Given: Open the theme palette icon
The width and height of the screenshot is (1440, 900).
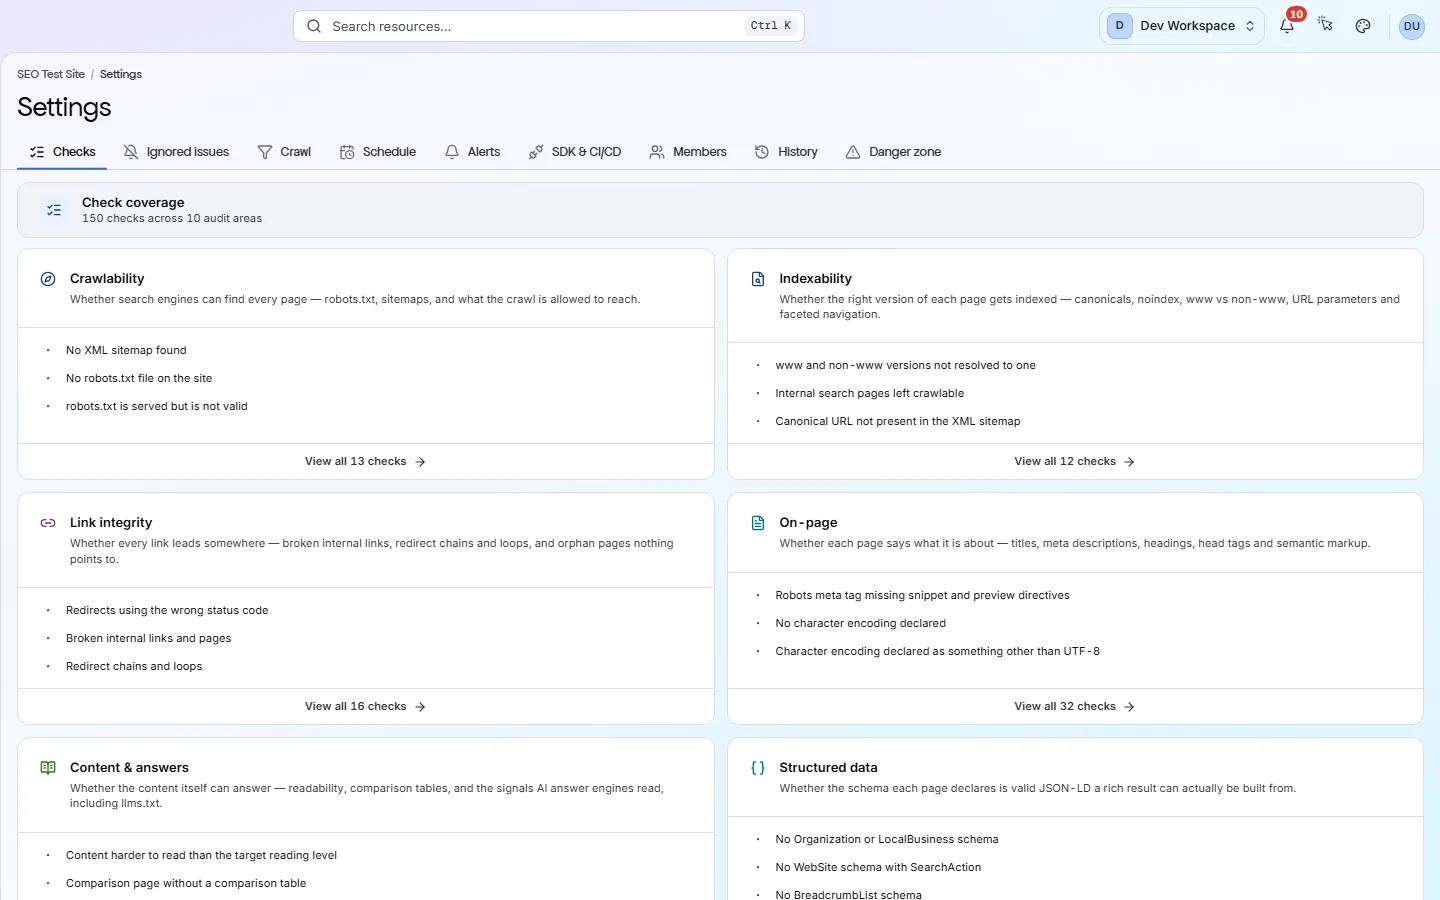Looking at the screenshot, I should click(x=1363, y=26).
